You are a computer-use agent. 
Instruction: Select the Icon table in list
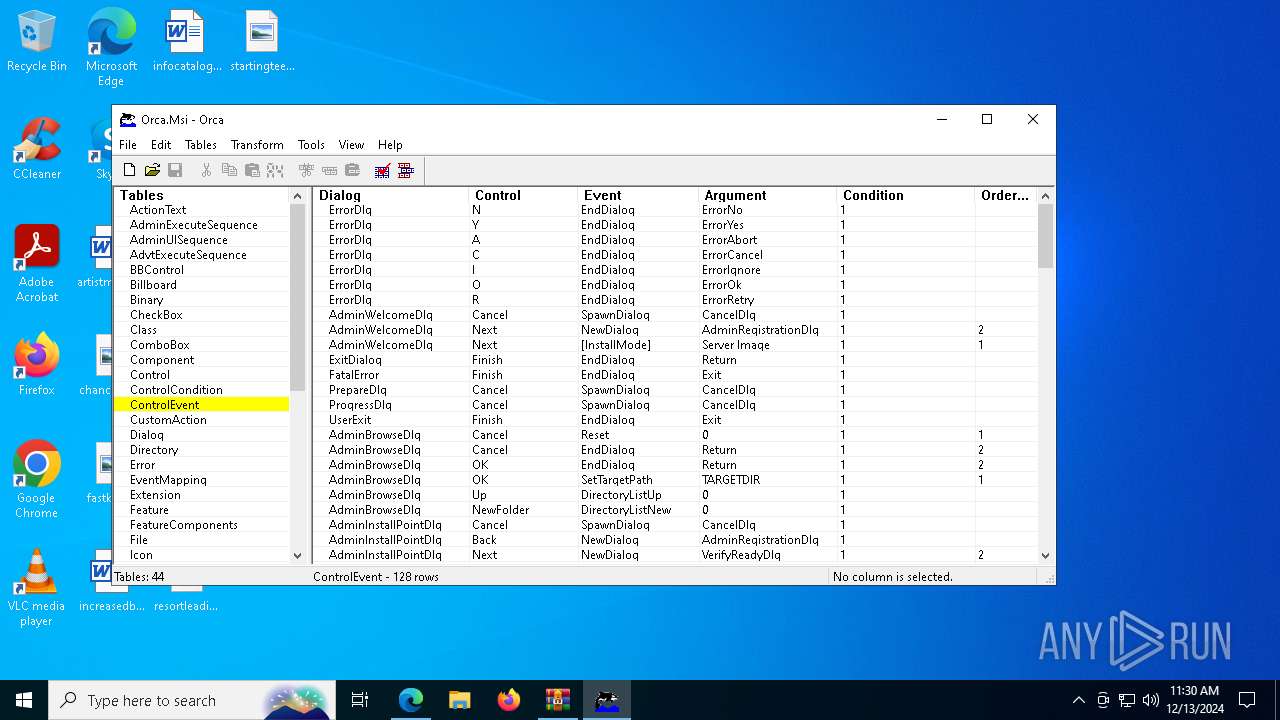141,555
